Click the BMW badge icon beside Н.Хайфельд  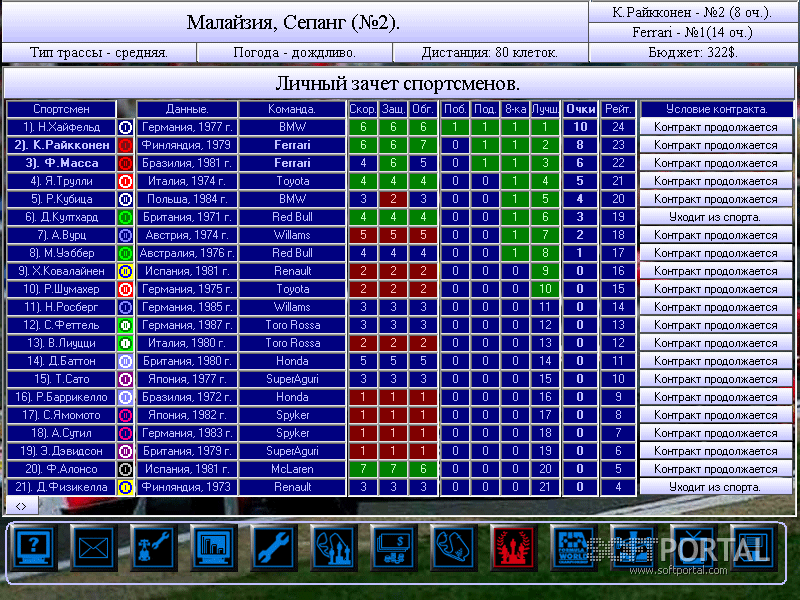pos(126,127)
